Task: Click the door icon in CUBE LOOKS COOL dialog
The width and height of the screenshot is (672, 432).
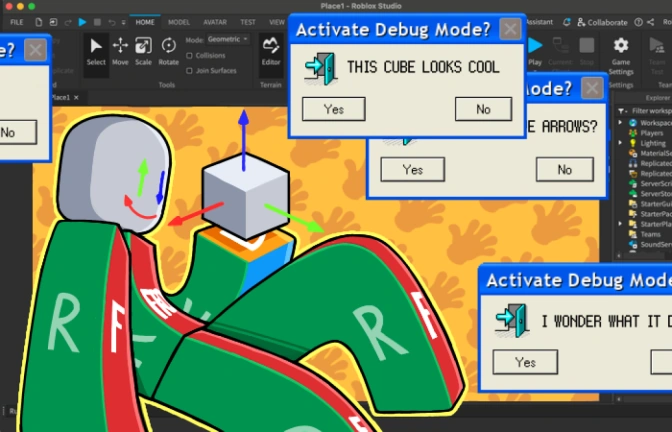Action: coord(321,69)
